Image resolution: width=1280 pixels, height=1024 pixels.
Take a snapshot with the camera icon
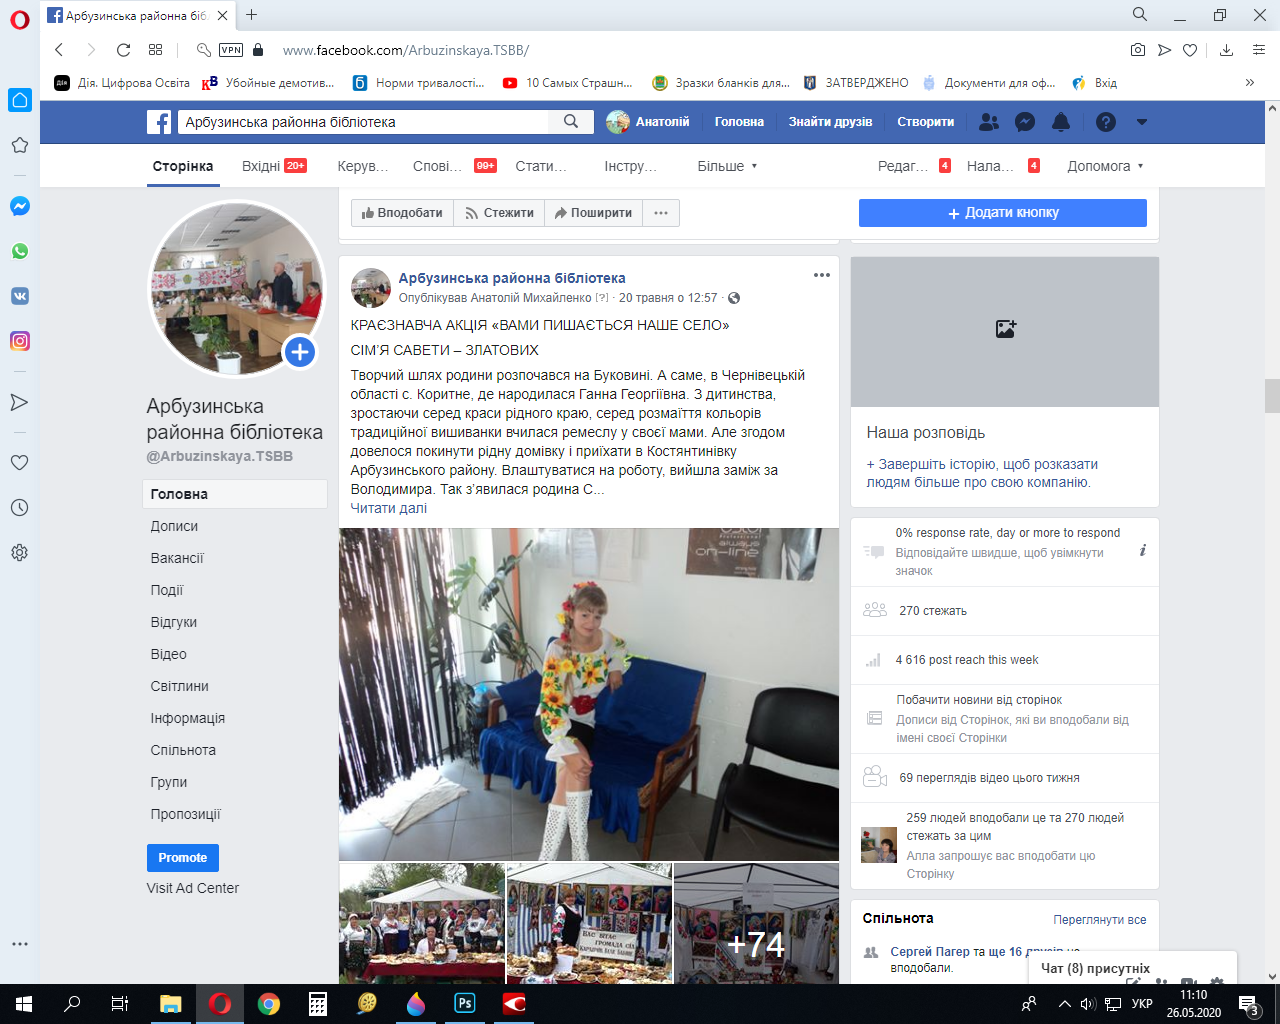[x=1138, y=50]
